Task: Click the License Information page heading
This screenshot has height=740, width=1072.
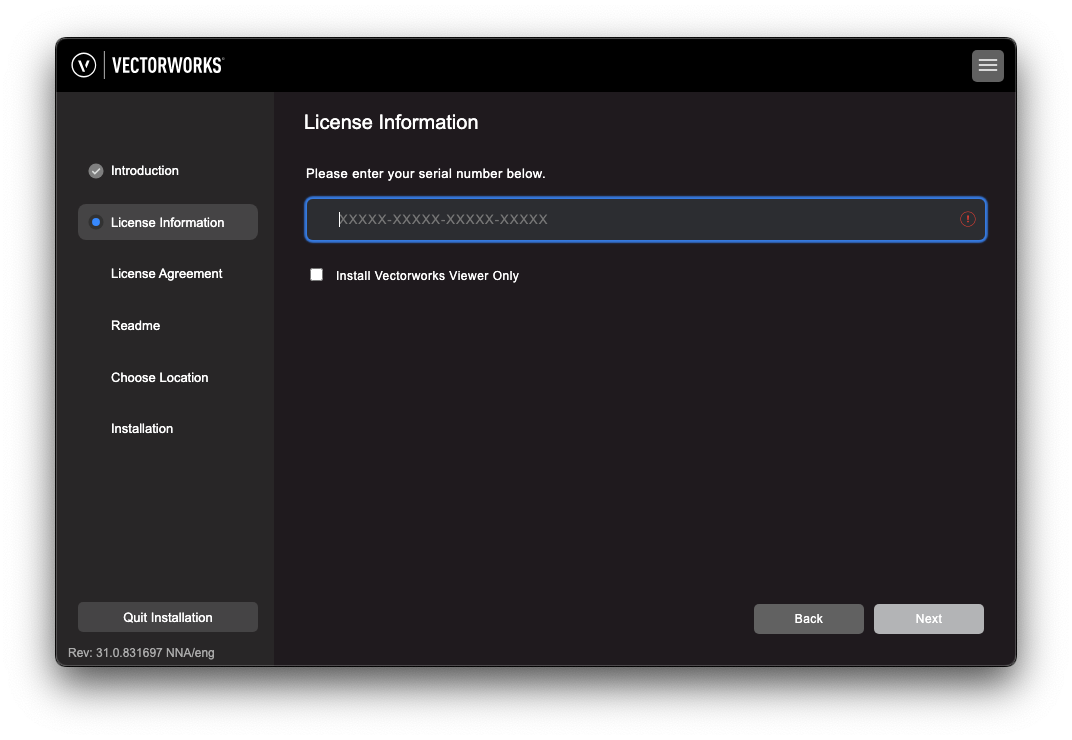Action: coord(391,122)
